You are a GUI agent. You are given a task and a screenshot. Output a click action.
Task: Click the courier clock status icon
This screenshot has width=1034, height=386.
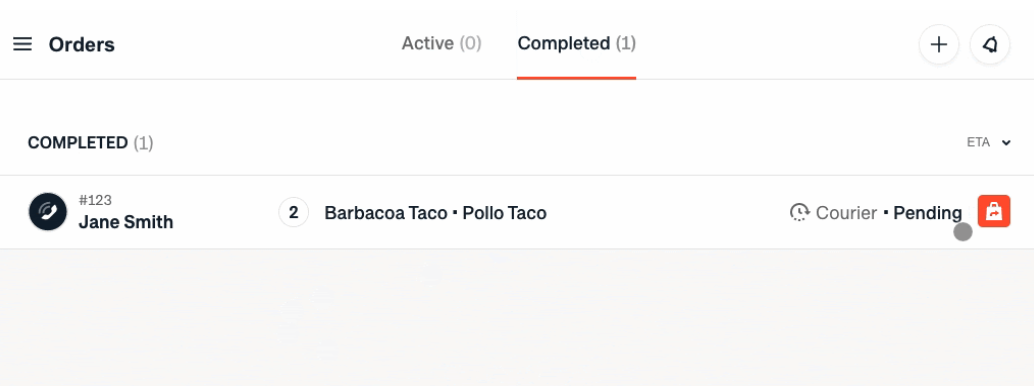pyautogui.click(x=799, y=212)
